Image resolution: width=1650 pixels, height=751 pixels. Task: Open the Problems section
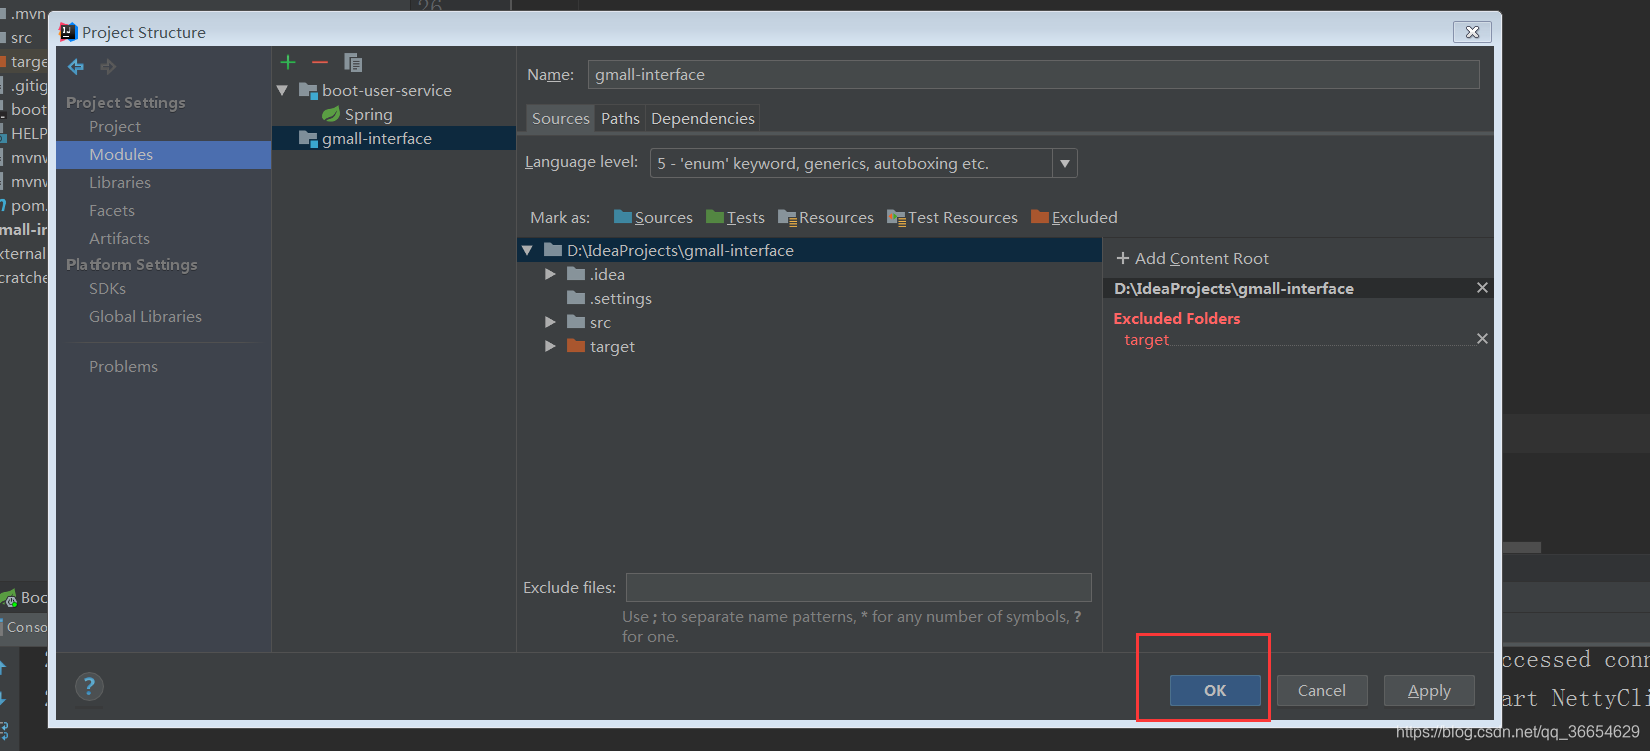coord(123,366)
